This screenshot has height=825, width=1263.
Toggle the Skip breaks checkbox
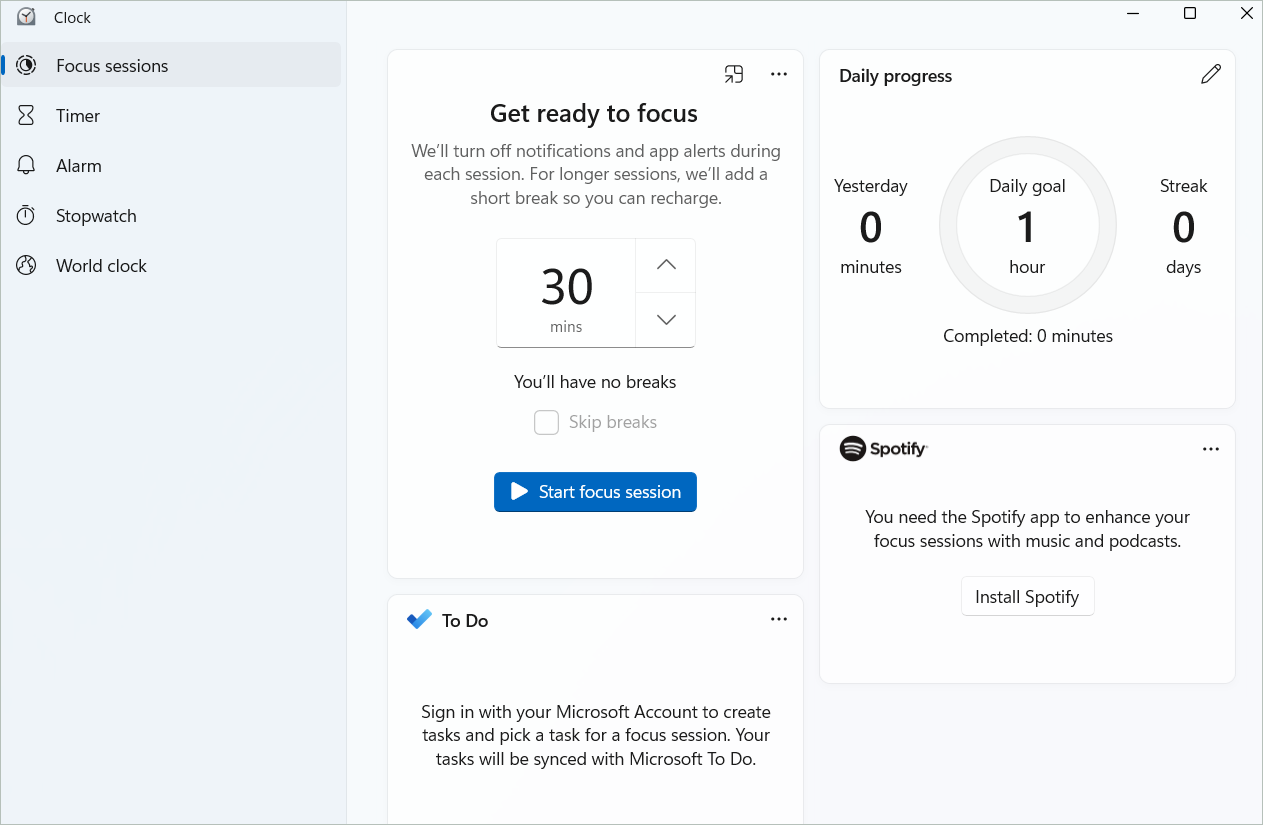[546, 422]
